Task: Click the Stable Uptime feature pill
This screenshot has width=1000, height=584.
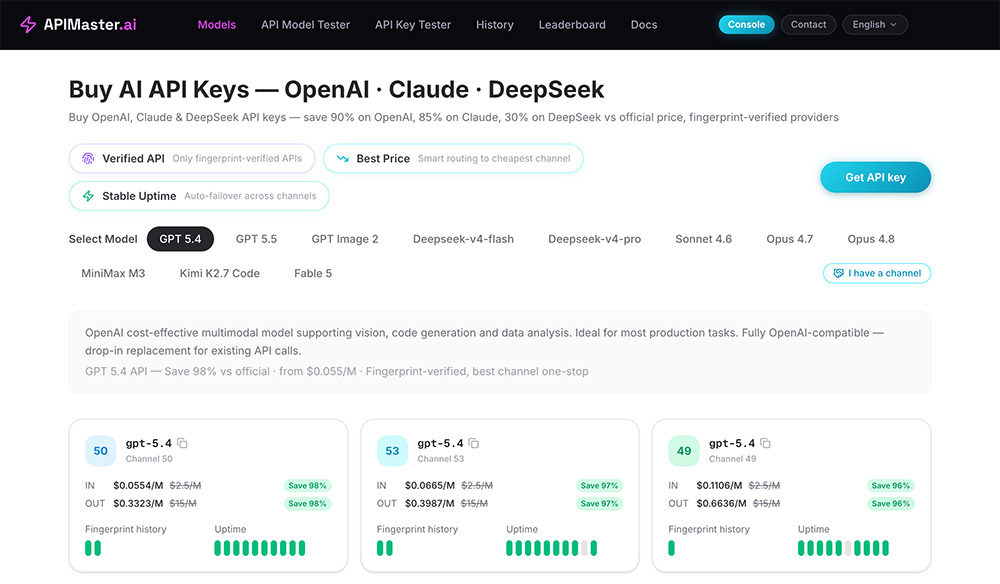Action: [x=199, y=196]
